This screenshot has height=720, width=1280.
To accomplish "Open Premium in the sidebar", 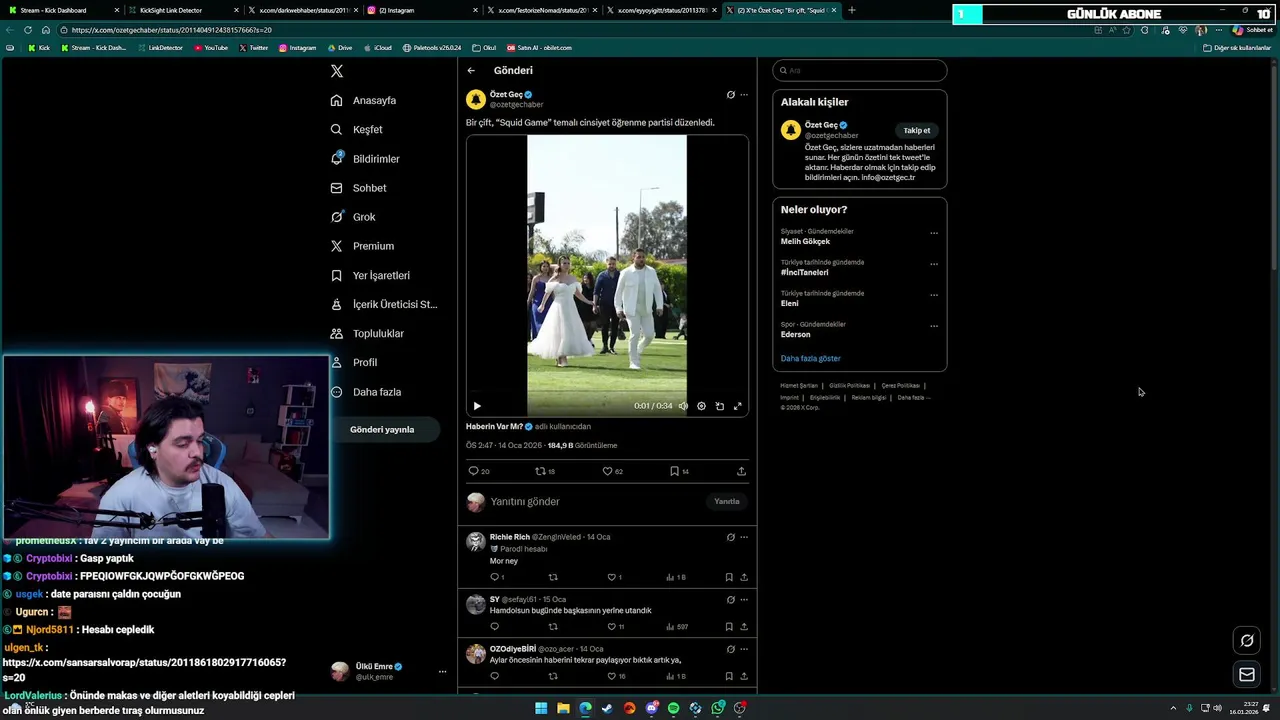I will (362, 246).
